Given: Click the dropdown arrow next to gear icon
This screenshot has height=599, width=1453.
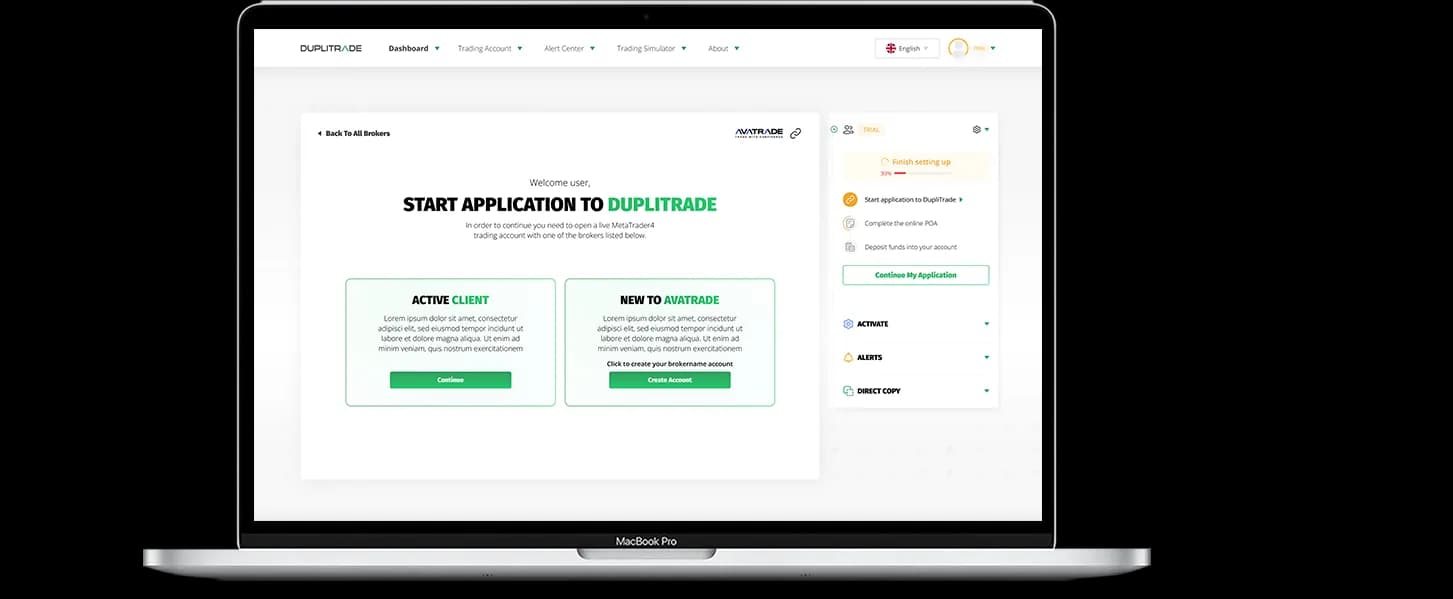Looking at the screenshot, I should (x=987, y=129).
